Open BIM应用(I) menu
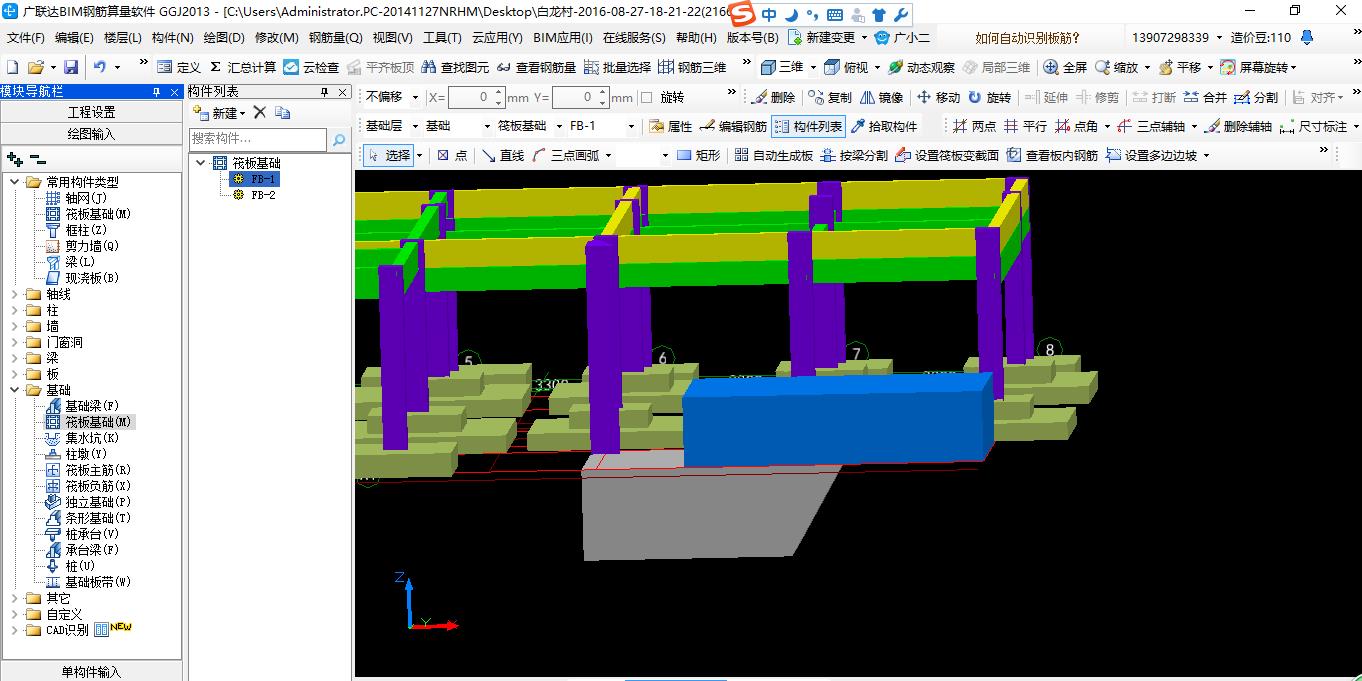Viewport: 1362px width, 681px height. coord(563,38)
